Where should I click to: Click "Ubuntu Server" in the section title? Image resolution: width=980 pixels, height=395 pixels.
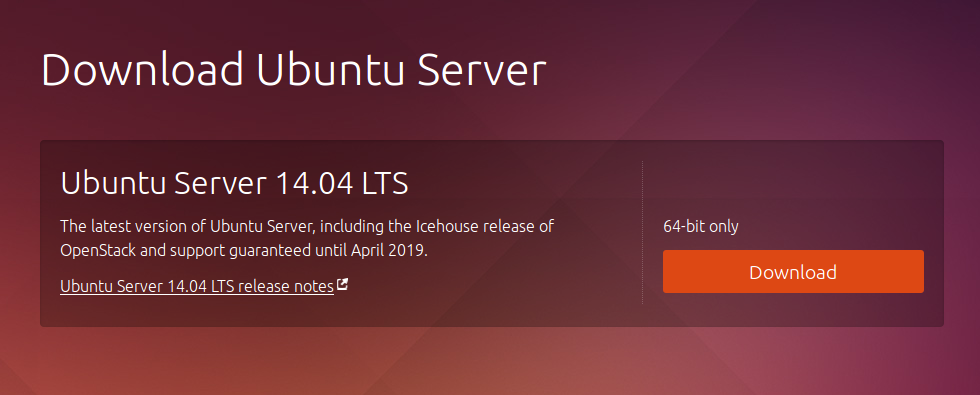pos(163,184)
